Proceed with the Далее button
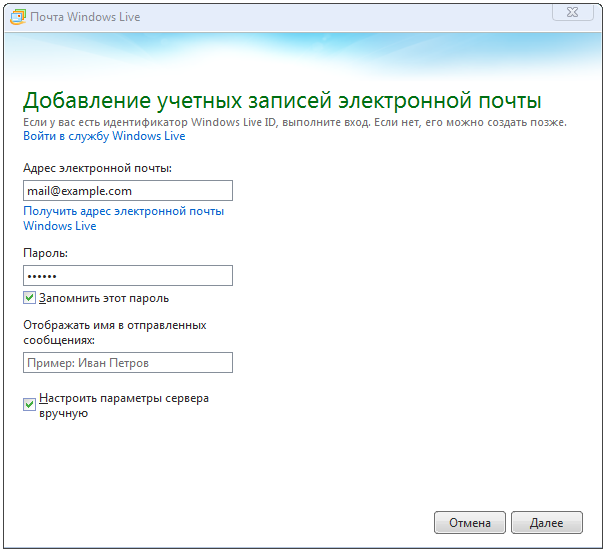This screenshot has height=550, width=604. pyautogui.click(x=547, y=523)
